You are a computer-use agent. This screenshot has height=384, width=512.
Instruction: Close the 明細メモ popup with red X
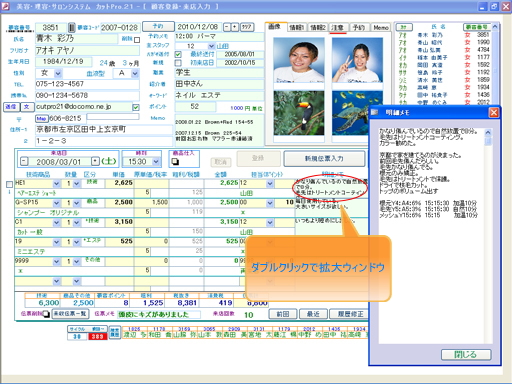tap(494, 113)
